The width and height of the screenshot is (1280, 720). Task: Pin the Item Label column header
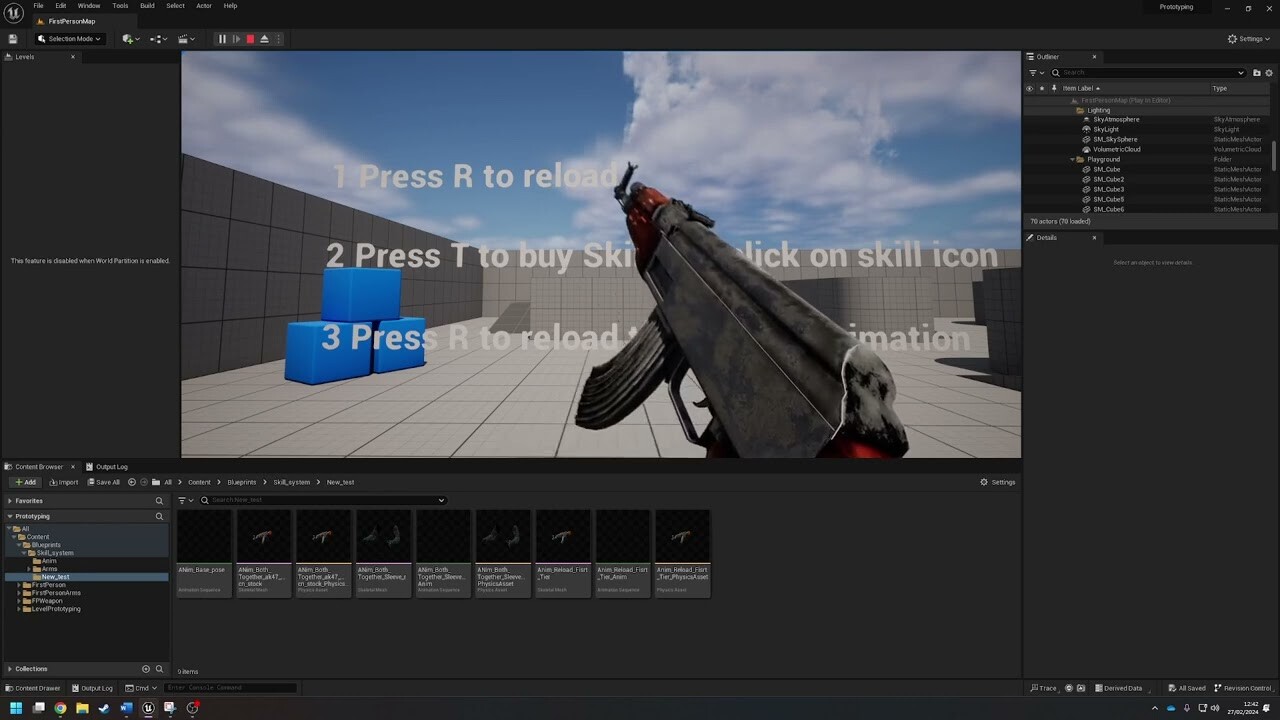click(x=1054, y=88)
